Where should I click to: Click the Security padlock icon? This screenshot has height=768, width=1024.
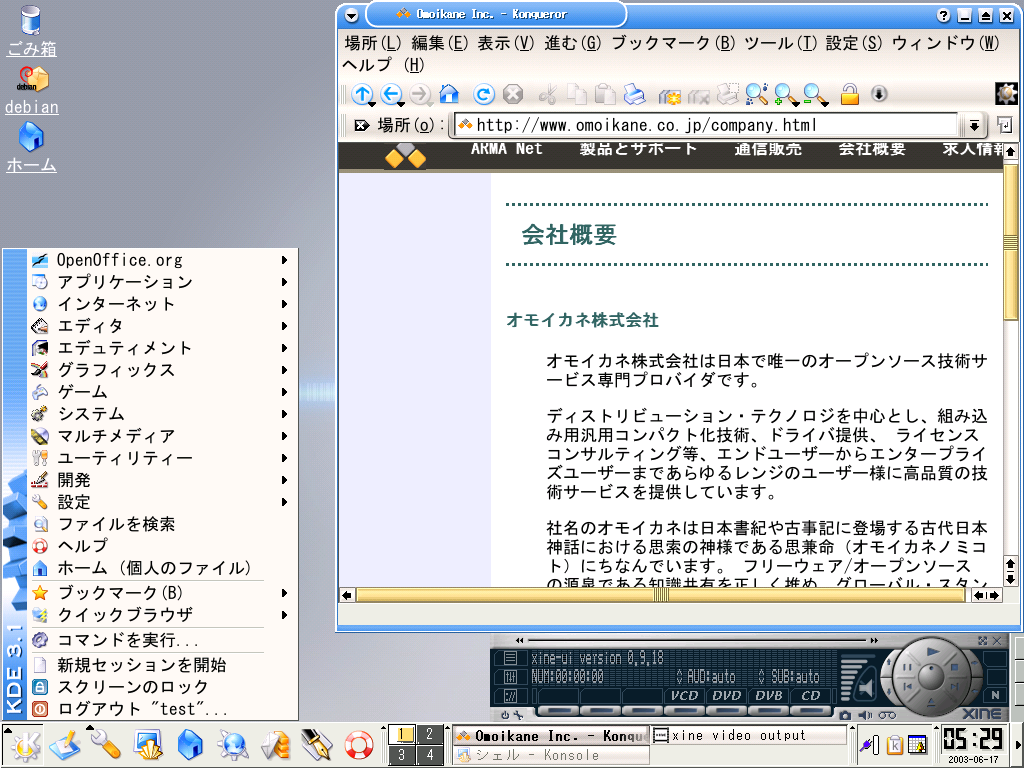tap(850, 95)
